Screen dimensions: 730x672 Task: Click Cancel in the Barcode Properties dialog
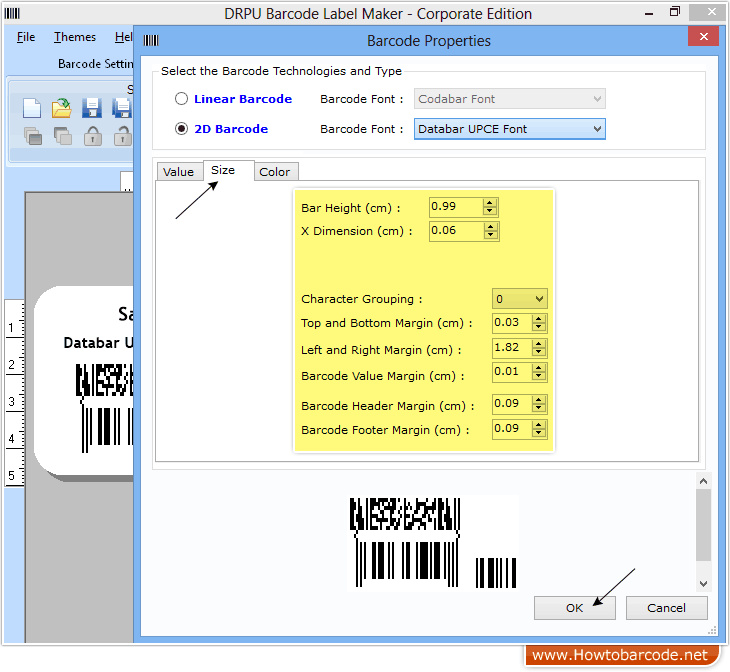coord(666,608)
